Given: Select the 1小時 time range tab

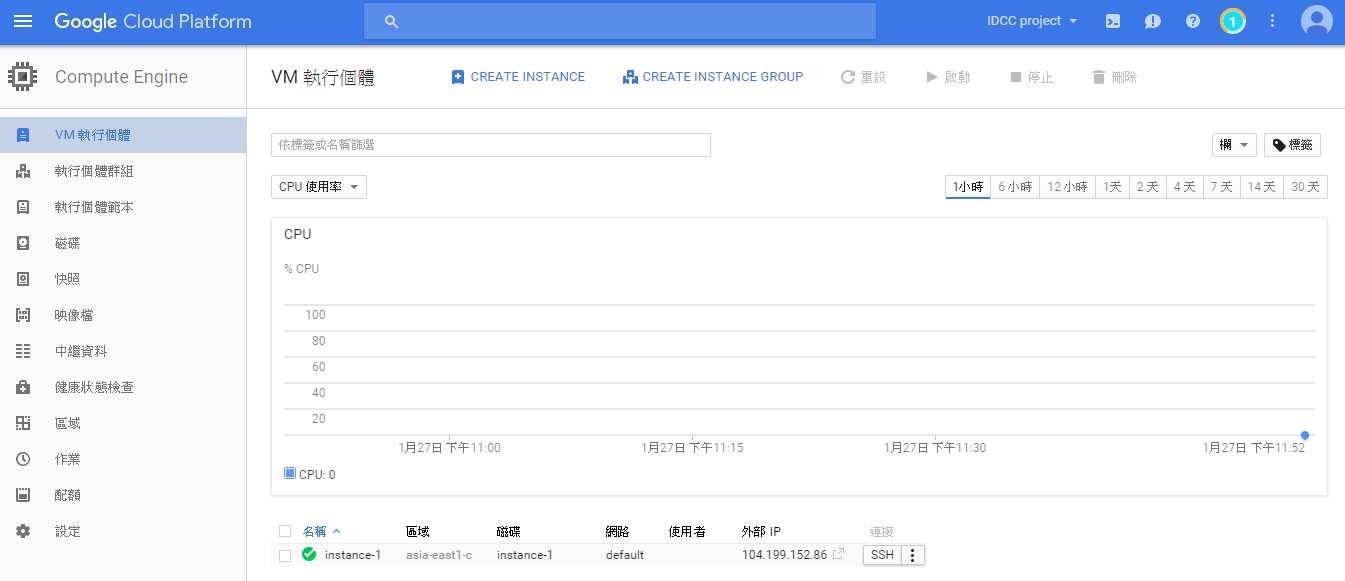Looking at the screenshot, I should click(x=968, y=187).
